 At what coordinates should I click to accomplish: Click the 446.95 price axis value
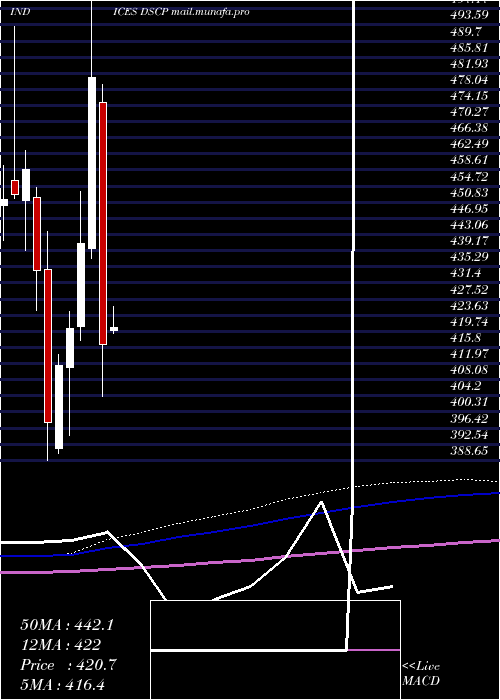[469, 208]
